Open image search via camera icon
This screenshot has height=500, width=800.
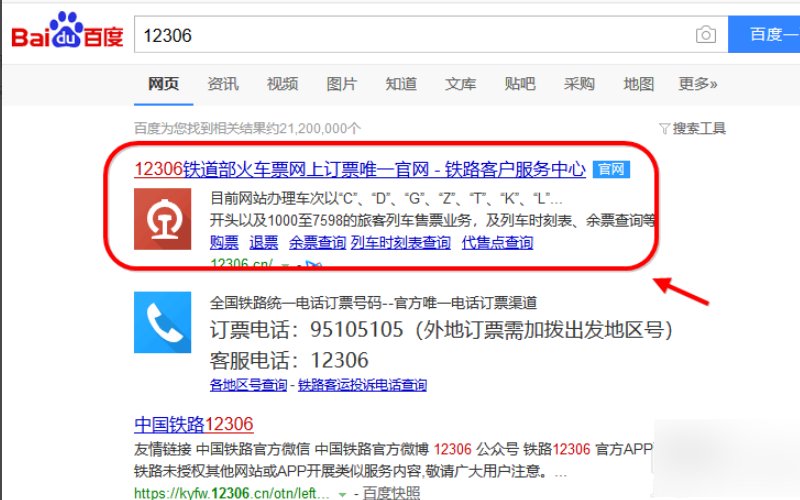point(706,35)
